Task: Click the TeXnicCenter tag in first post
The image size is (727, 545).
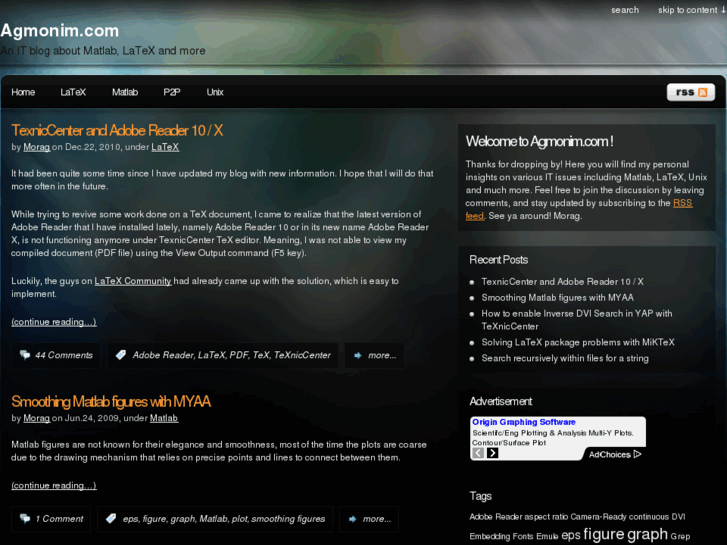Action: click(x=302, y=355)
